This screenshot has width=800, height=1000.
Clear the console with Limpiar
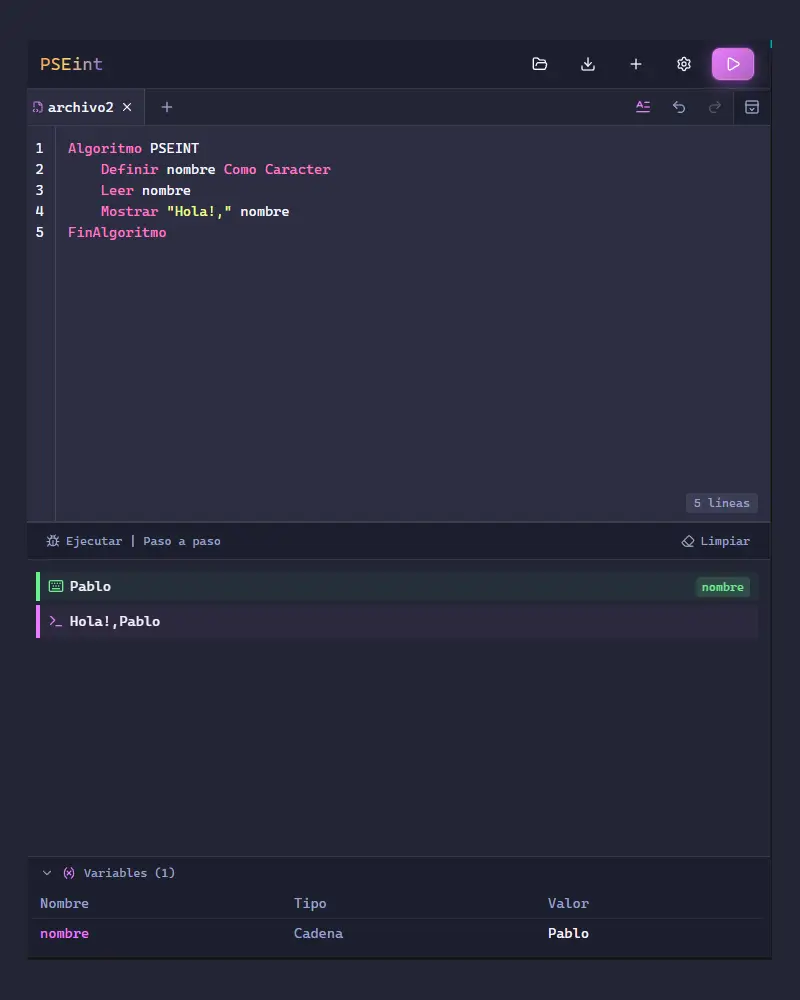point(716,541)
